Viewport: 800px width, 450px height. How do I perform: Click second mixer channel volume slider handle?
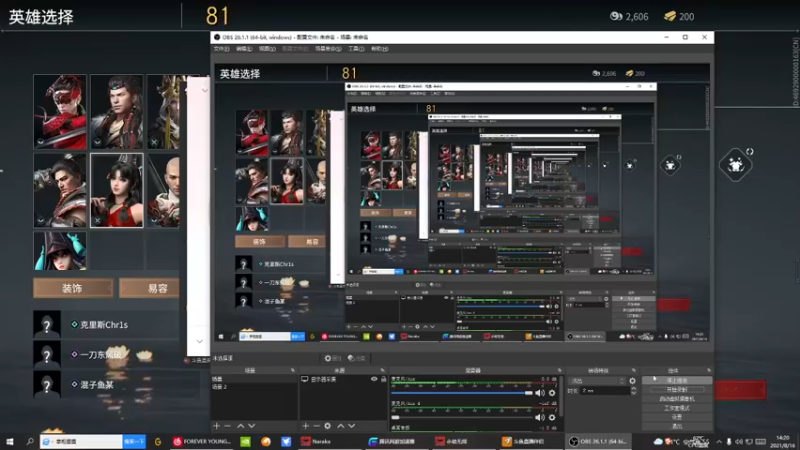(395, 417)
